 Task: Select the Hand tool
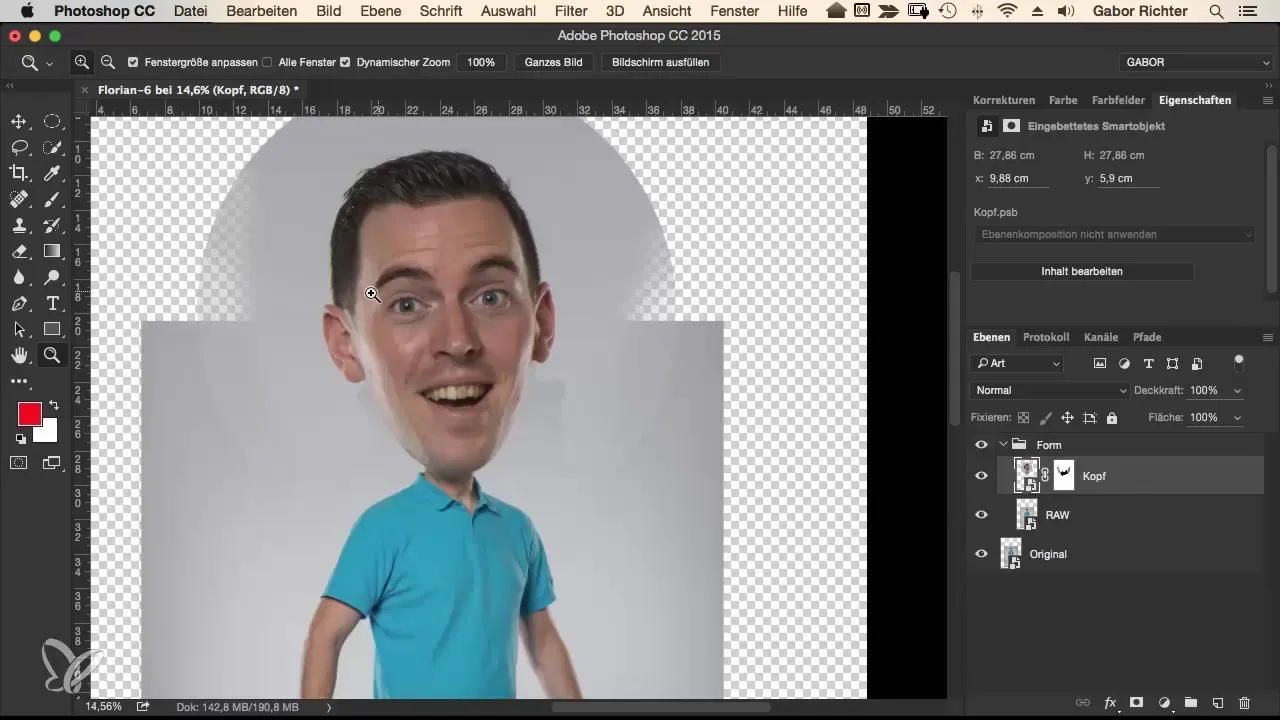[x=19, y=355]
